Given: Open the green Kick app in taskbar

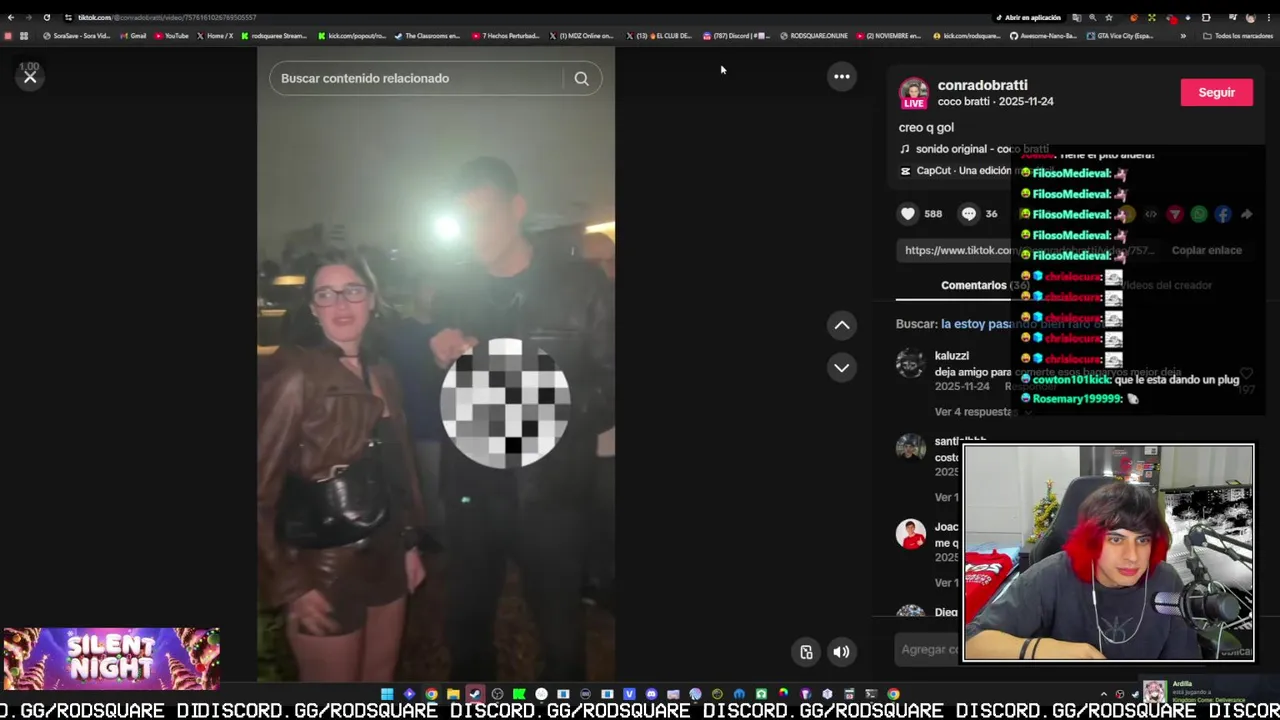Looking at the screenshot, I should pos(519,694).
